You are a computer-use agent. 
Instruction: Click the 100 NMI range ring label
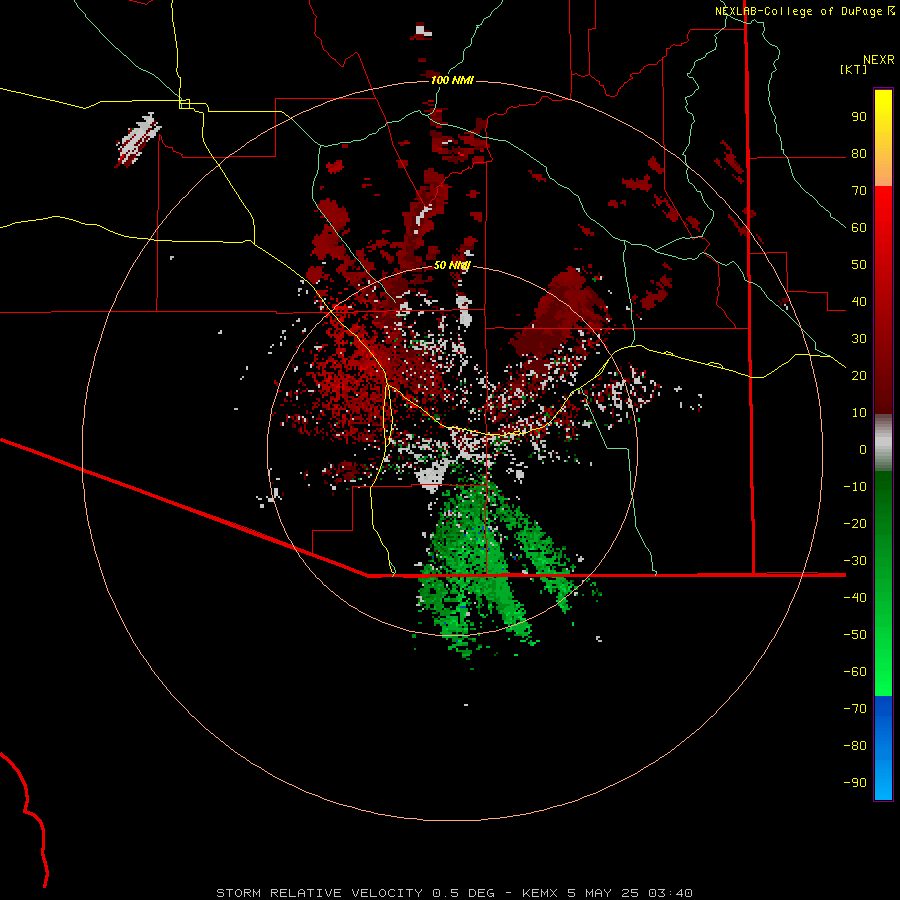(452, 80)
